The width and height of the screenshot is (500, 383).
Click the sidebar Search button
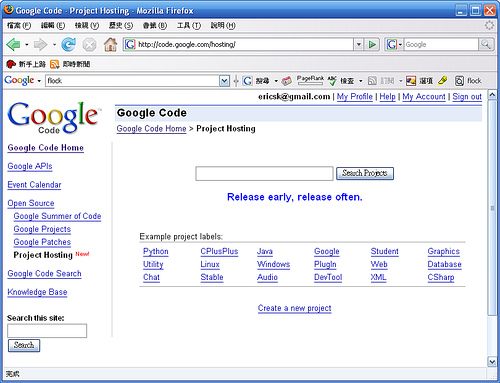pyautogui.click(x=24, y=345)
